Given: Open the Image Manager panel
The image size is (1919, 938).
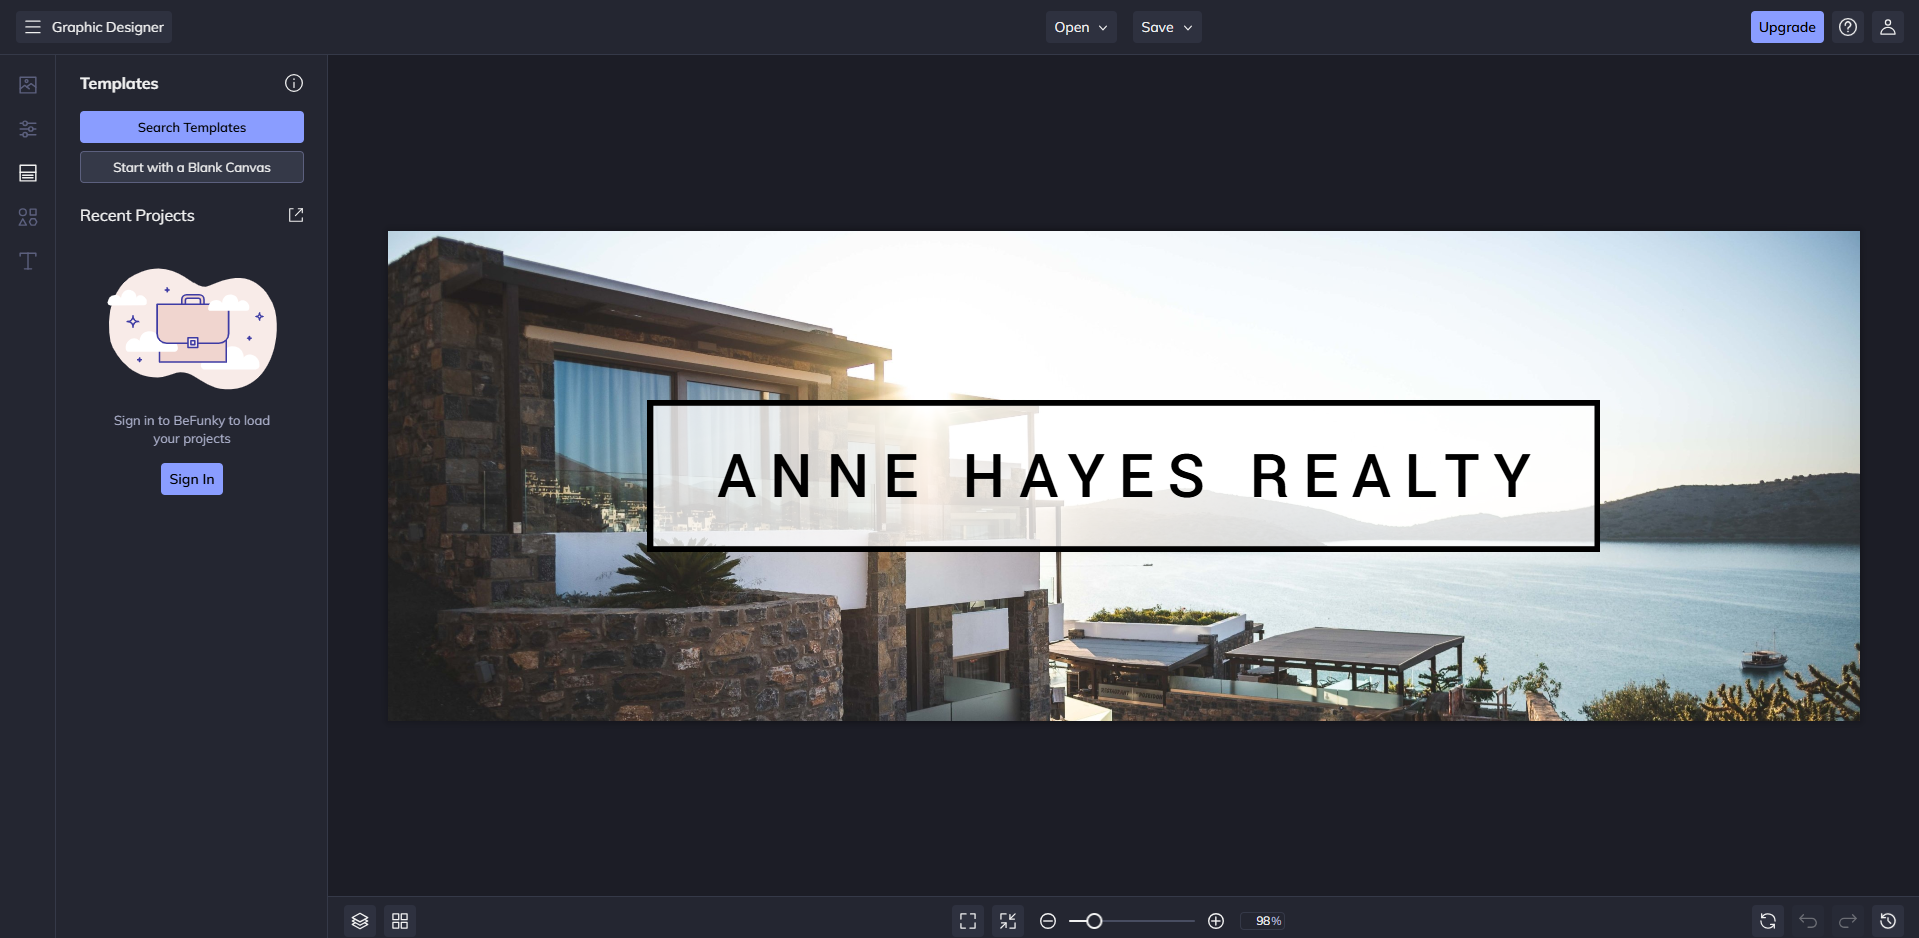Looking at the screenshot, I should (x=28, y=85).
